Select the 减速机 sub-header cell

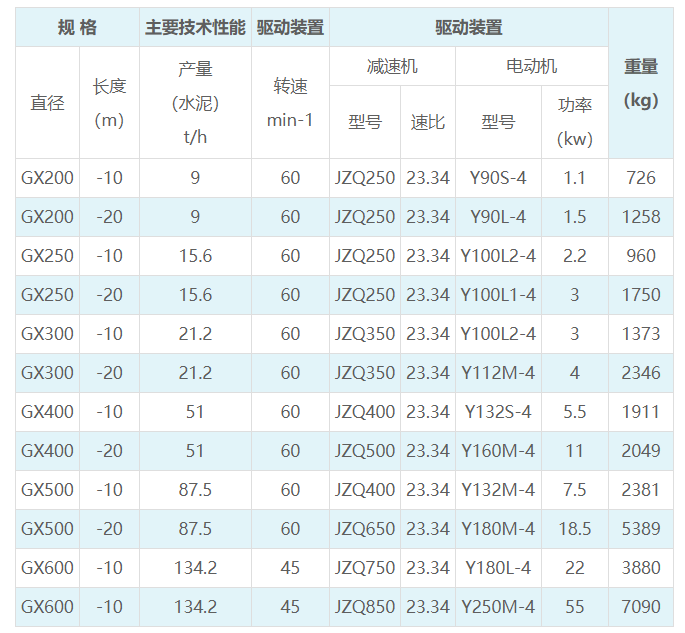click(x=392, y=66)
